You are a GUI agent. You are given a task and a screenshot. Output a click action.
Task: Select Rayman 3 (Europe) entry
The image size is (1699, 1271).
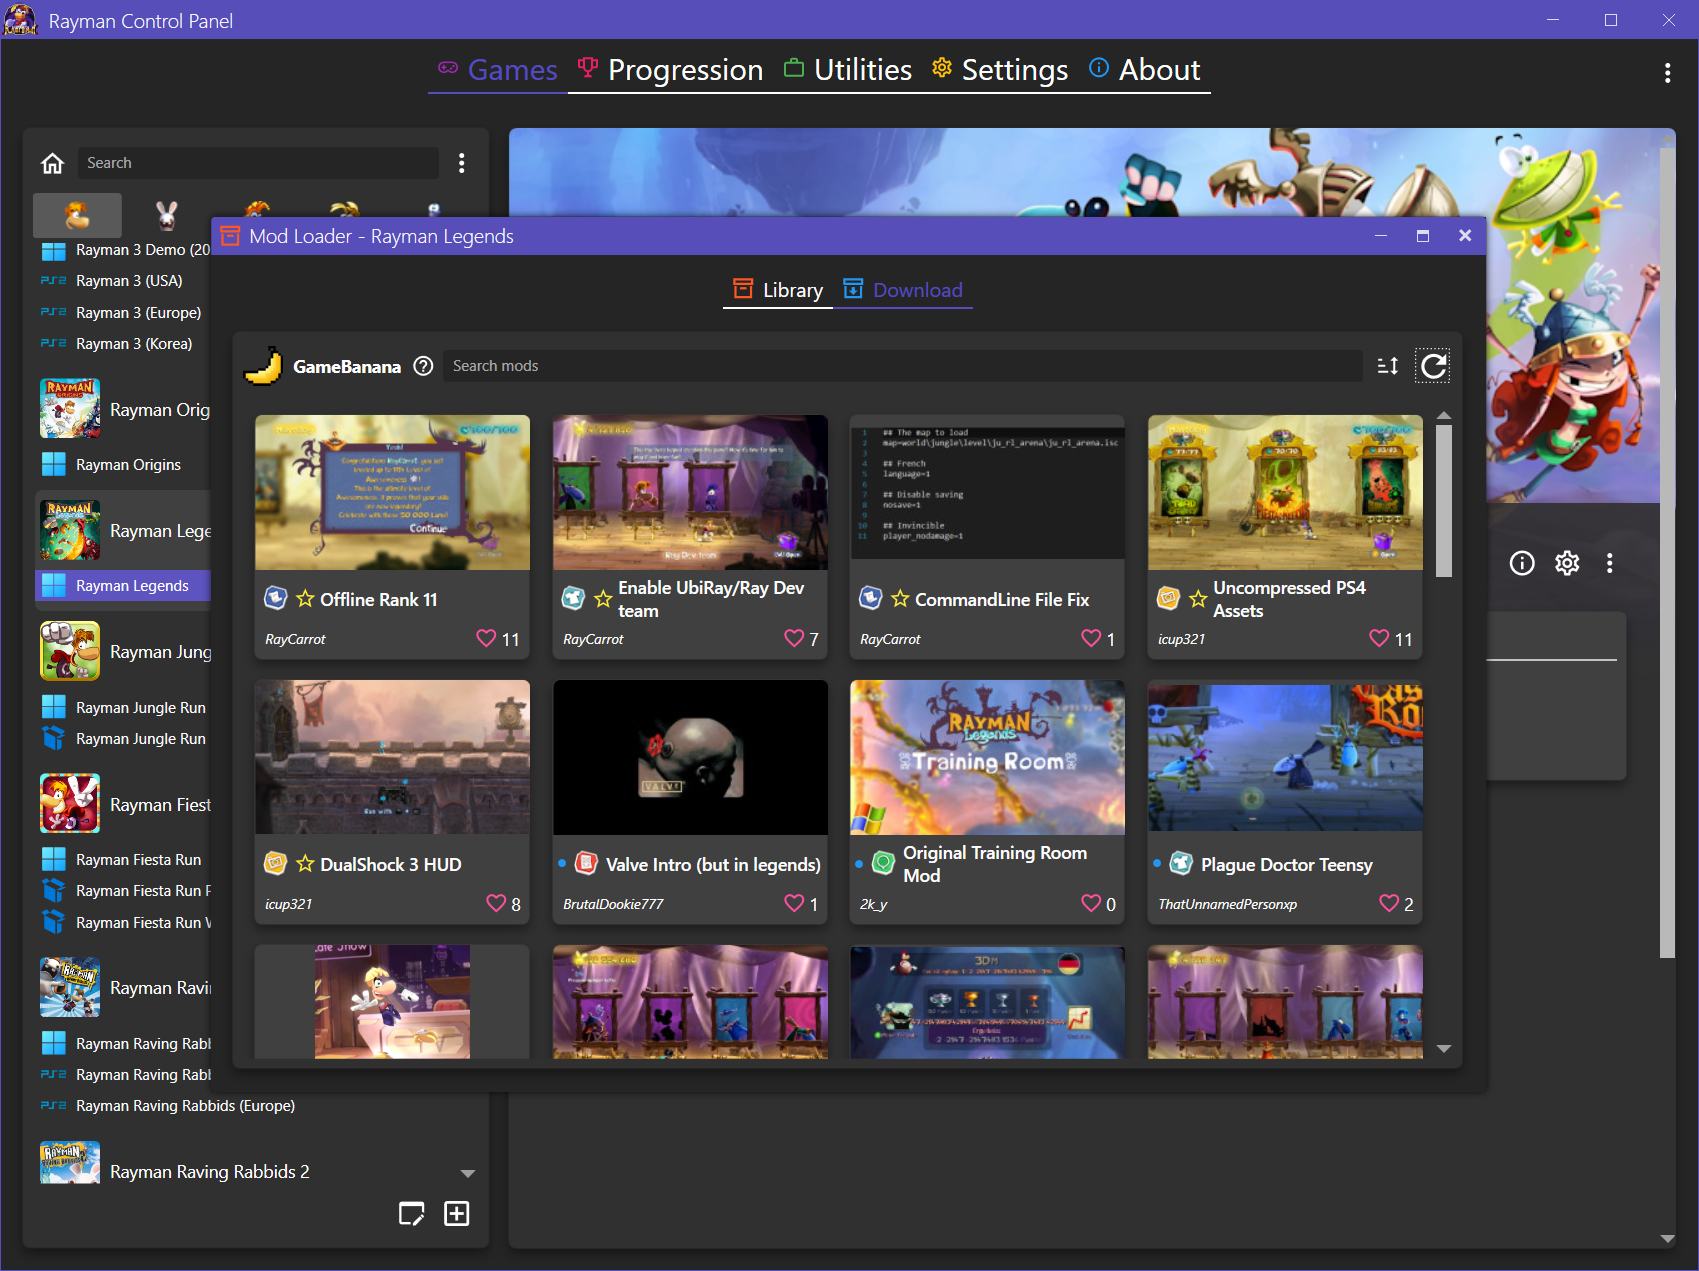coord(122,313)
